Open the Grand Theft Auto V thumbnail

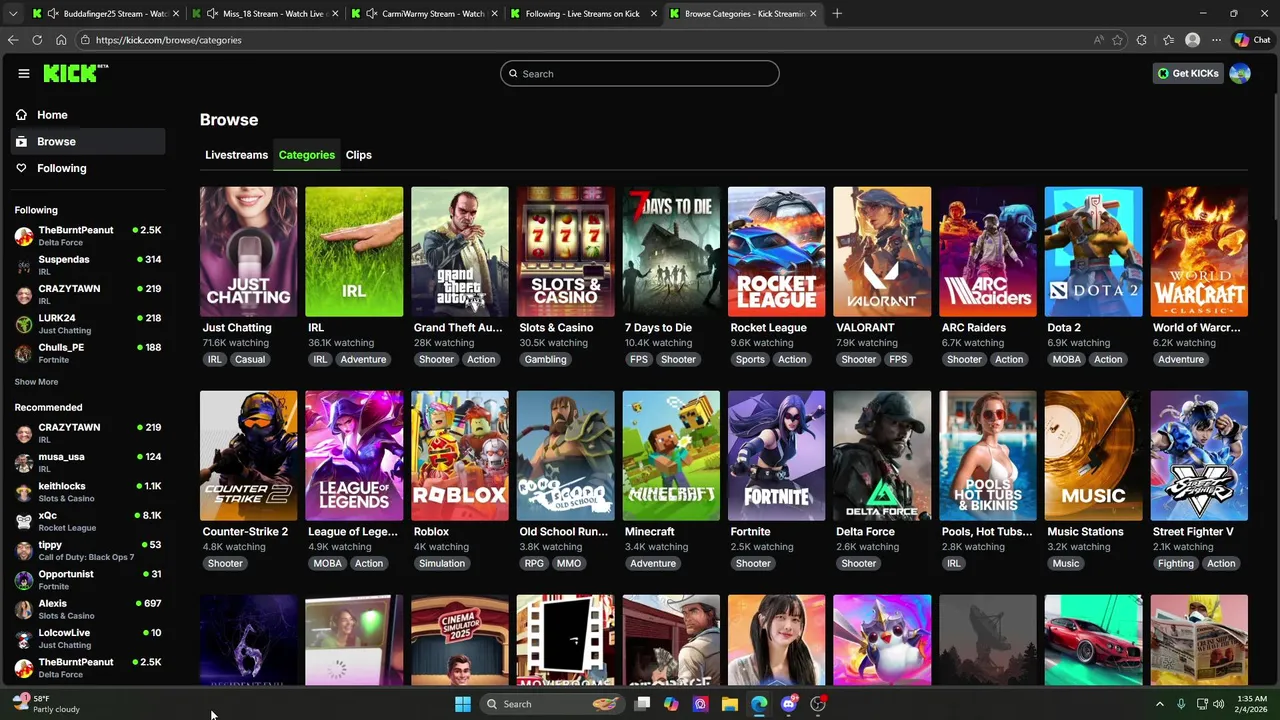pos(460,252)
